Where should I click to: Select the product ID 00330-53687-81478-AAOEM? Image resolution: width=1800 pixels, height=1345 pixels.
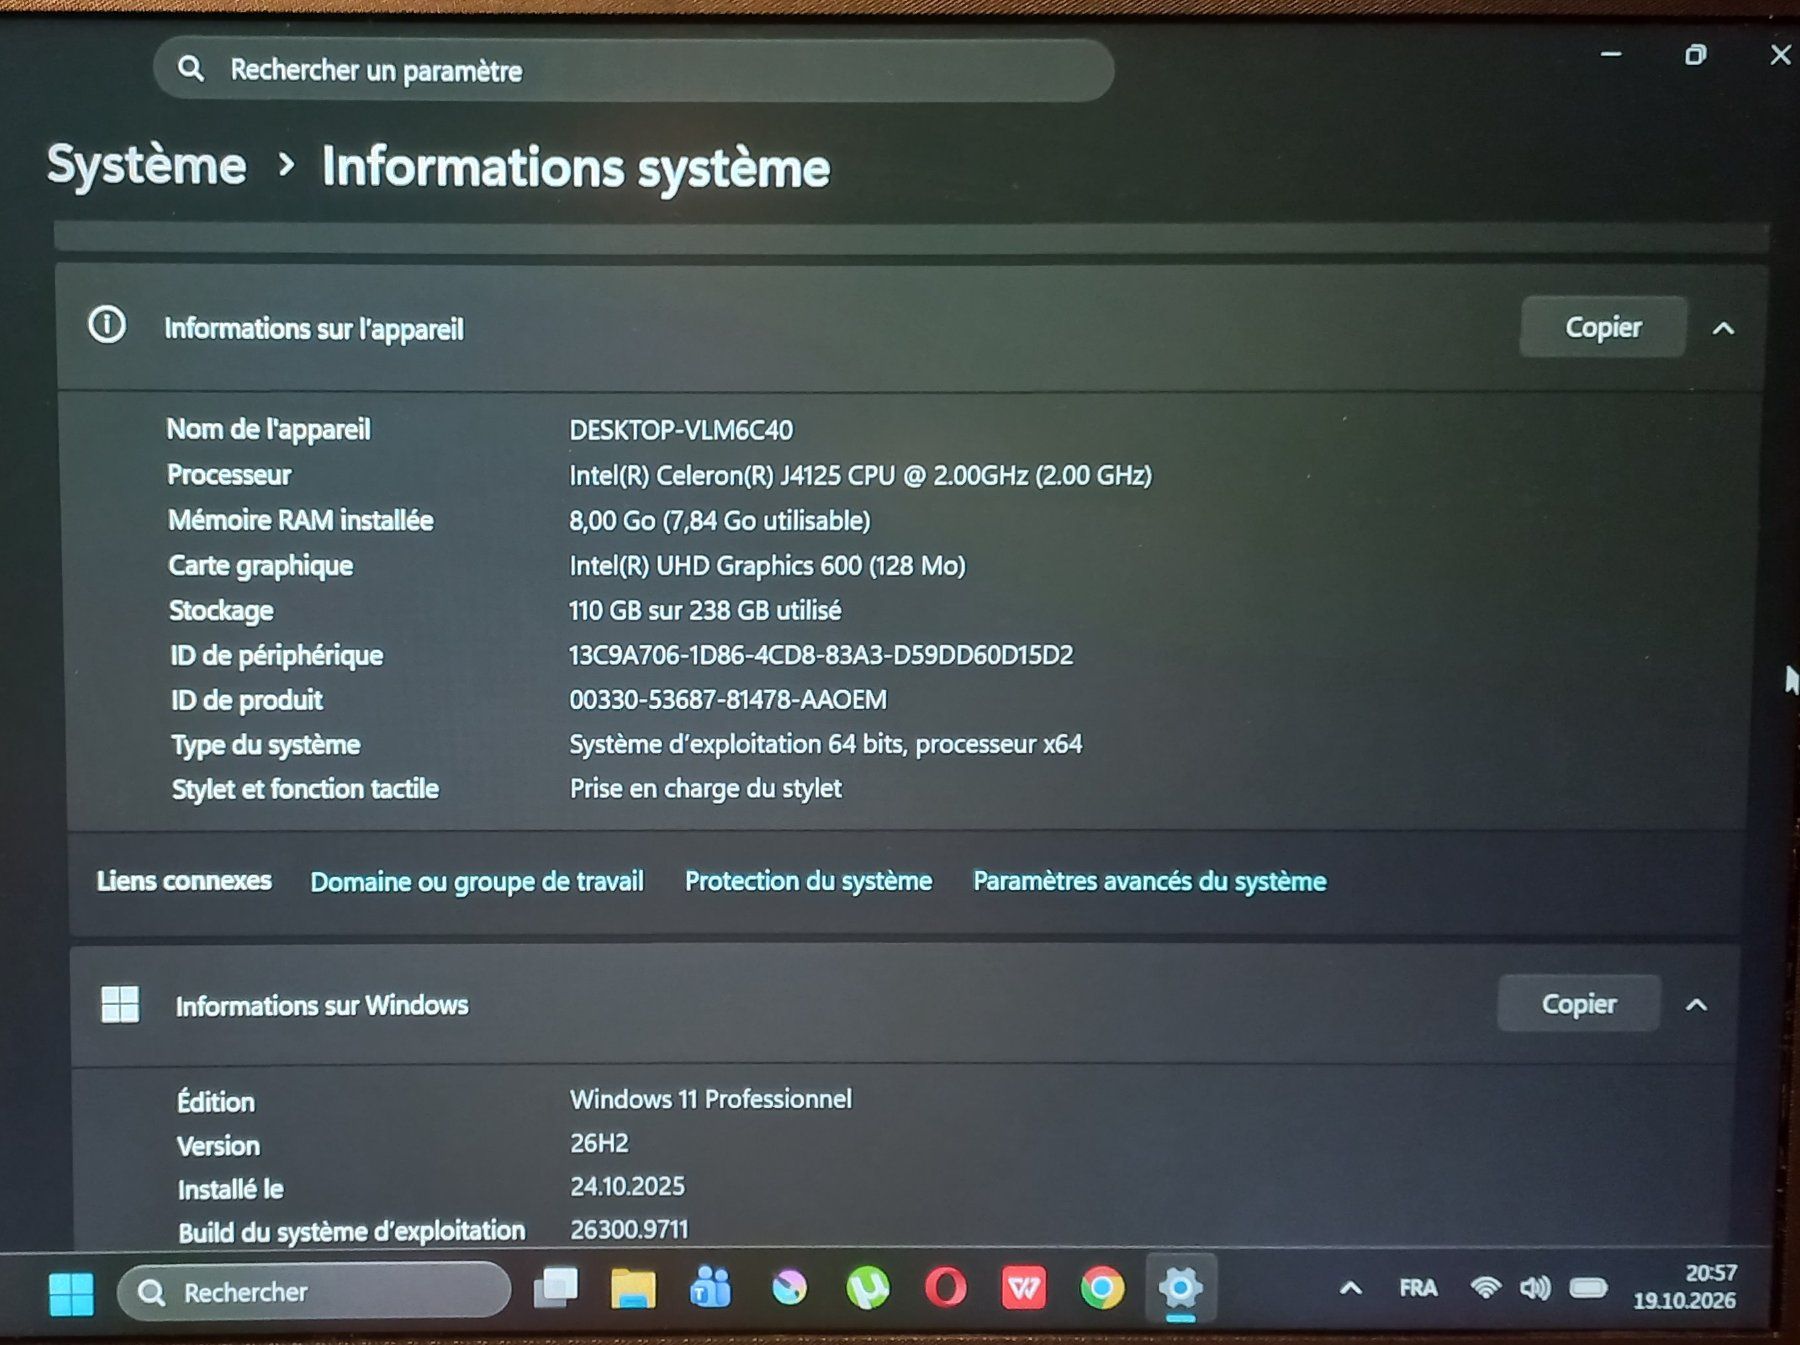[728, 699]
